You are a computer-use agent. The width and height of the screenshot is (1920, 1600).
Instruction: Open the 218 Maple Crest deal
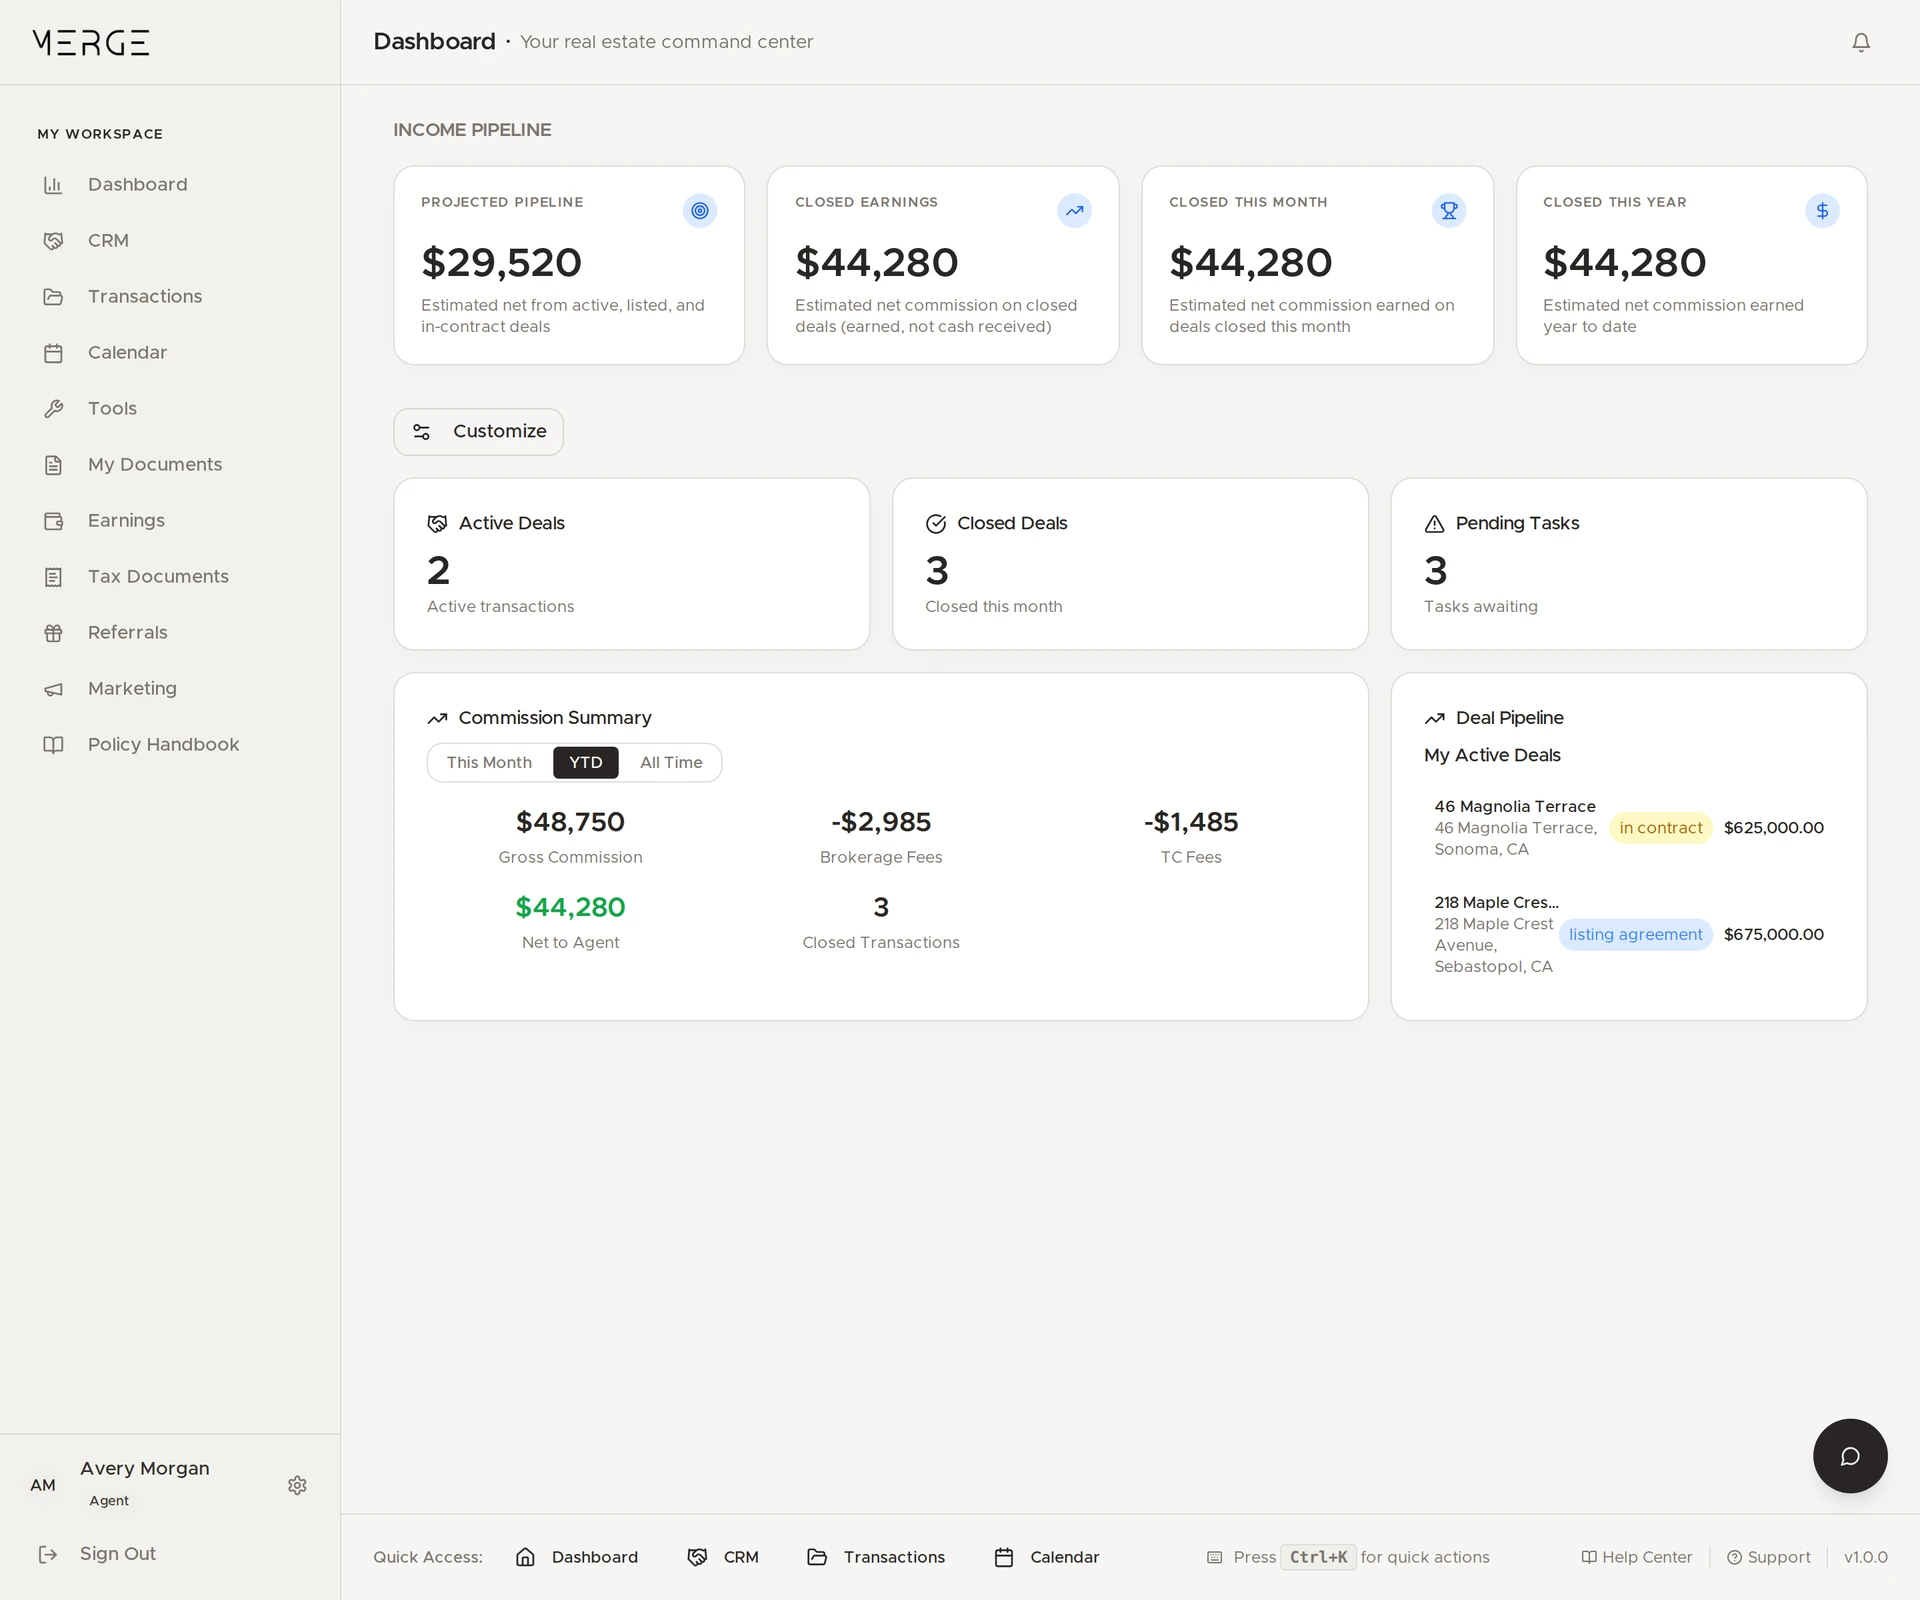1629,934
